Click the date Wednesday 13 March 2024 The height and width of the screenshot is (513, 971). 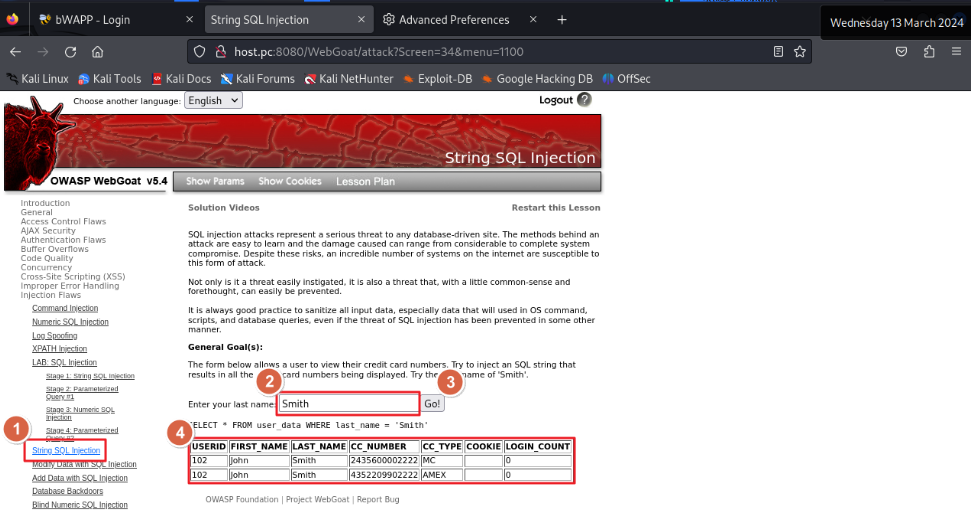tap(897, 23)
